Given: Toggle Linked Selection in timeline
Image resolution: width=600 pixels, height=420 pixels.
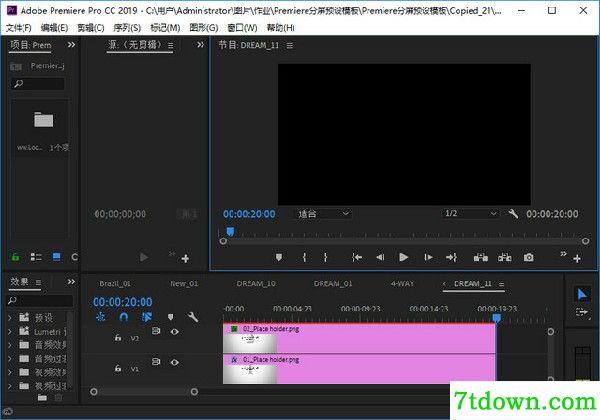Looking at the screenshot, I should (x=147, y=317).
